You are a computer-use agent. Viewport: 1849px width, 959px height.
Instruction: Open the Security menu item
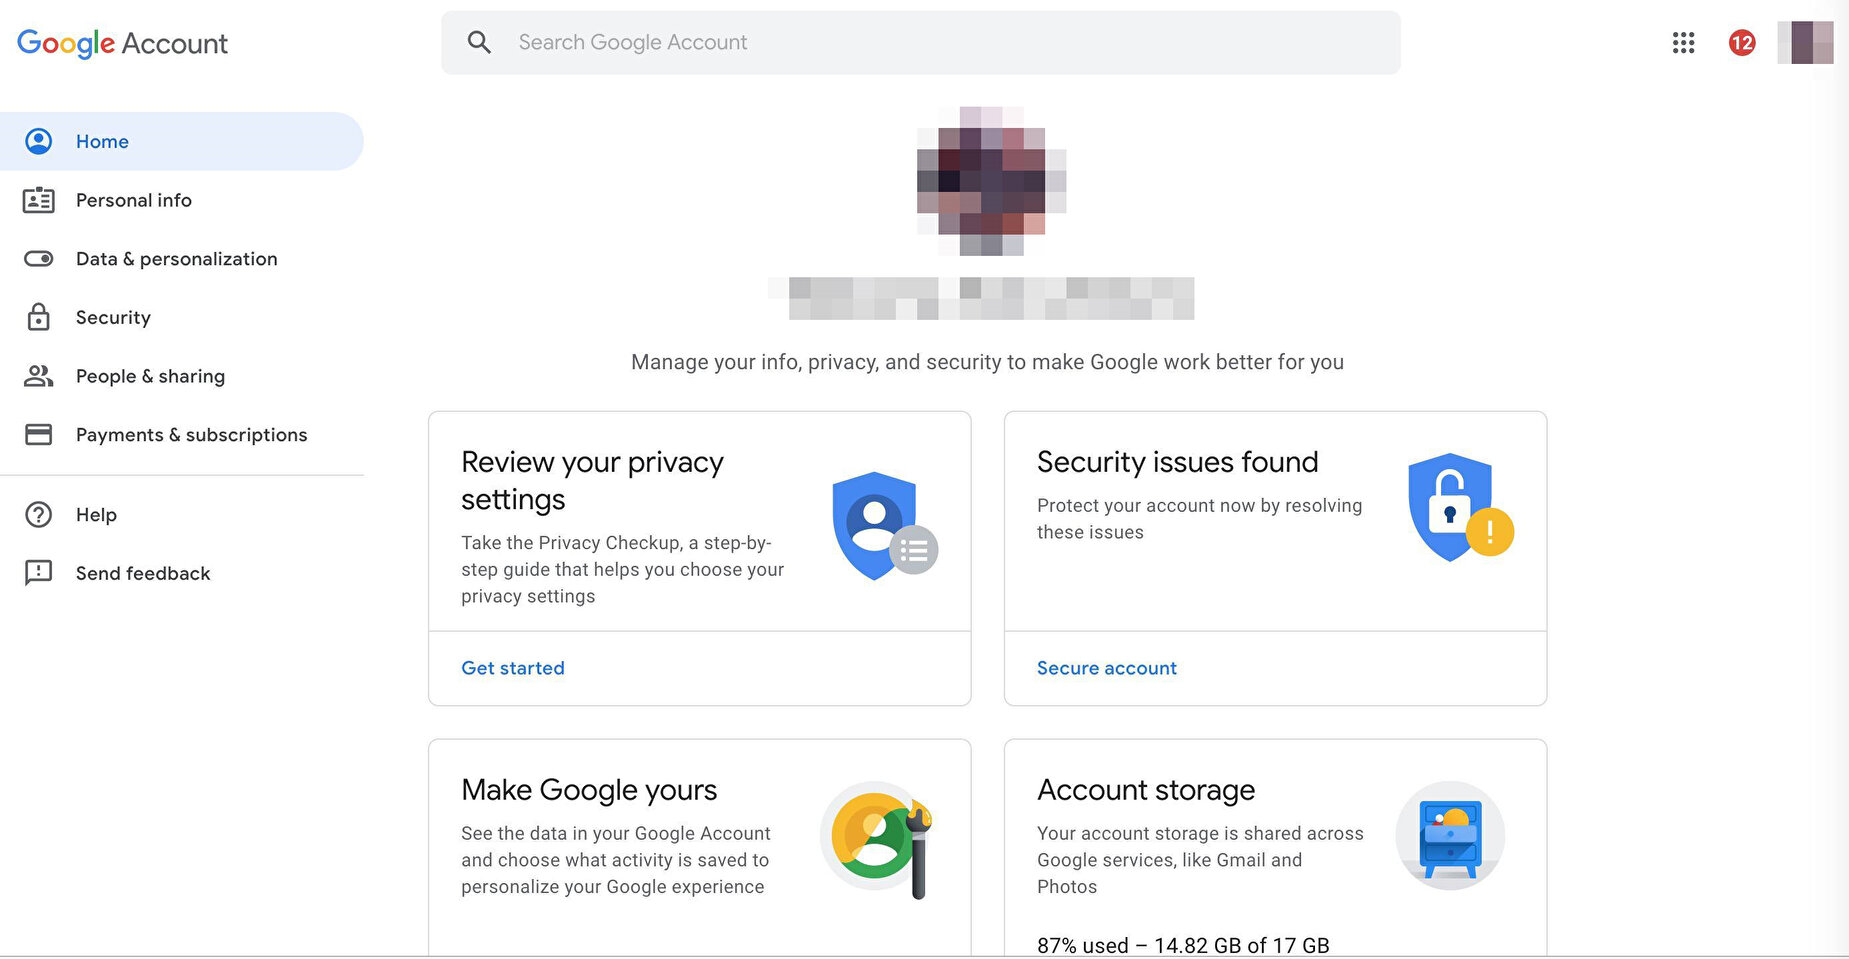[113, 318]
